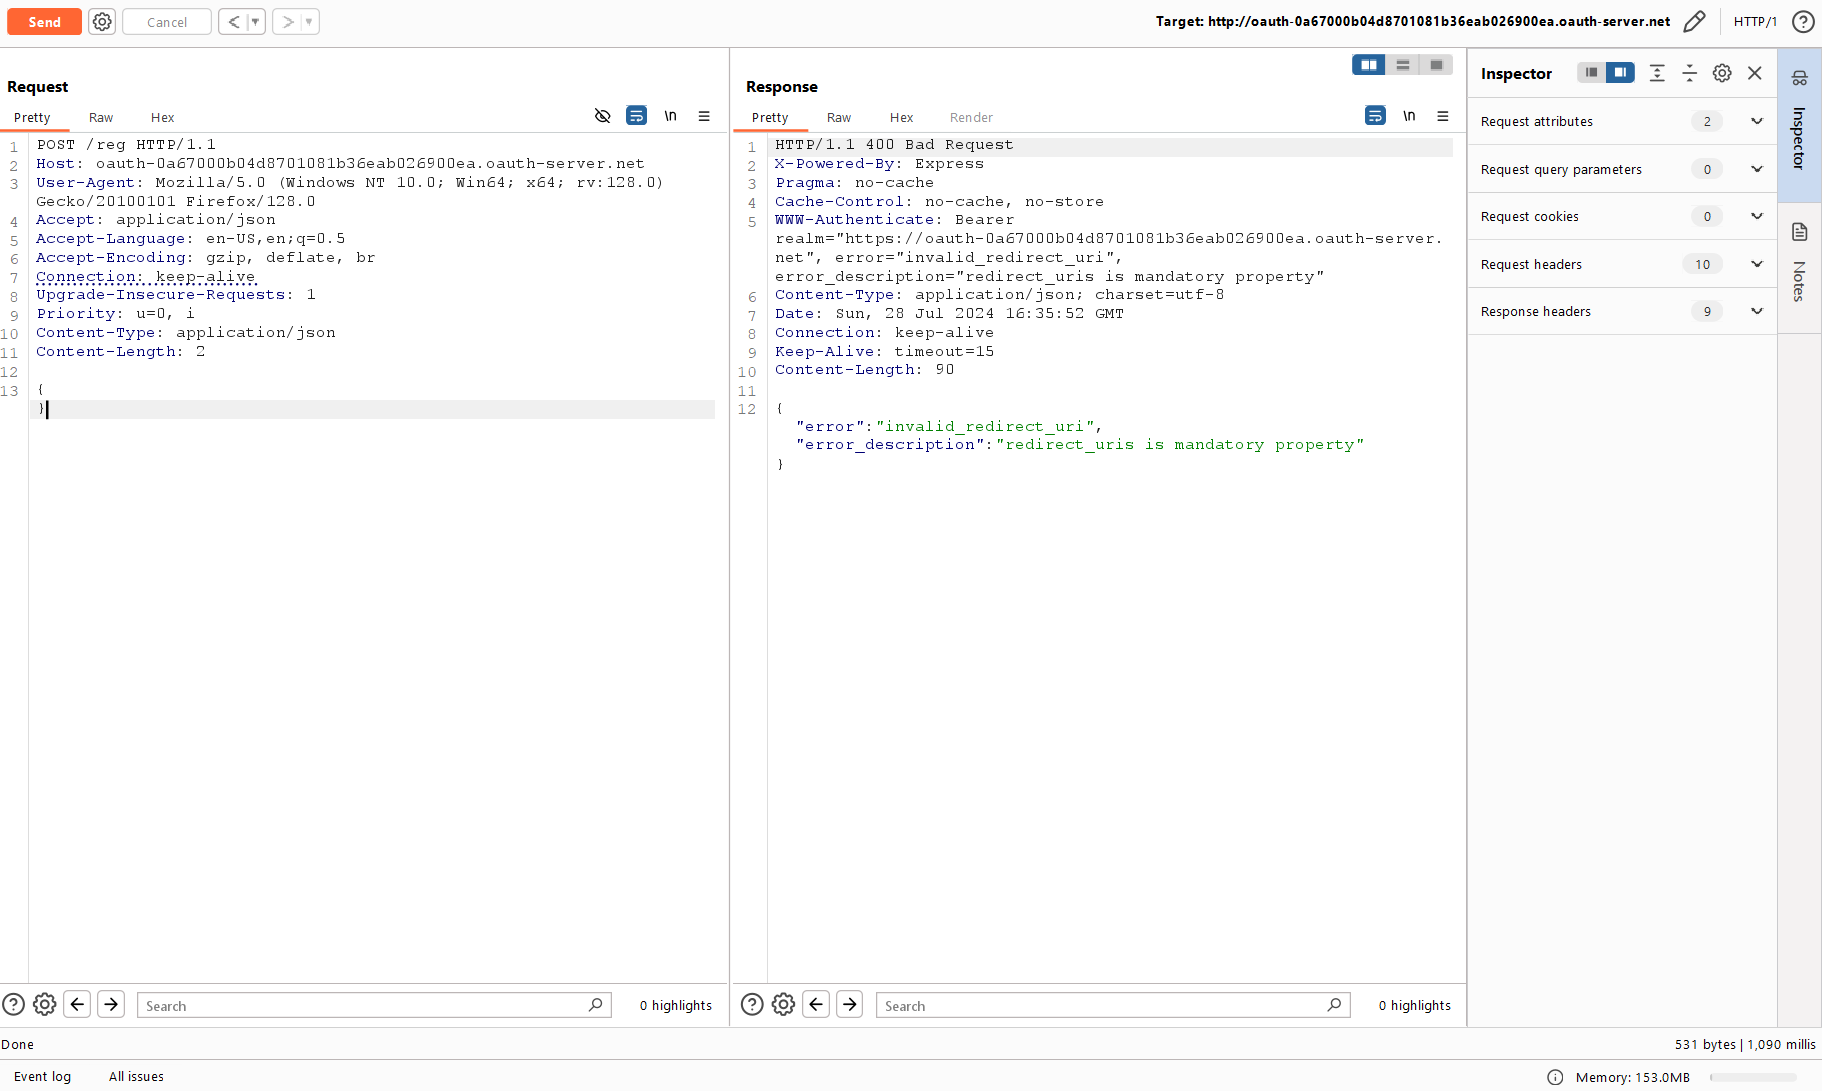Go to the next match in Response search
The width and height of the screenshot is (1822, 1092).
pos(850,1004)
